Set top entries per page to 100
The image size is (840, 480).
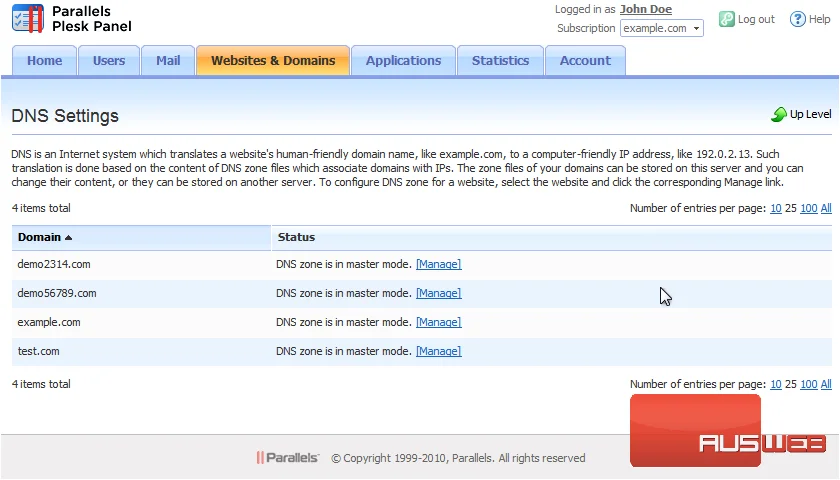pos(808,208)
